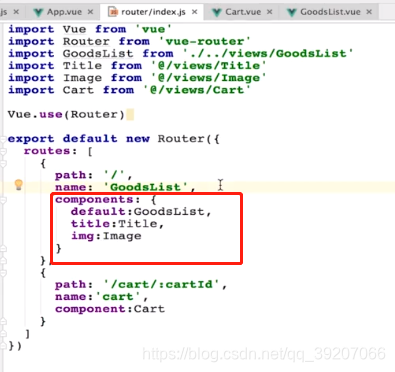Viewport: 395px width, 372px height.
Task: Click the first import Vue identifier
Action: click(74, 29)
